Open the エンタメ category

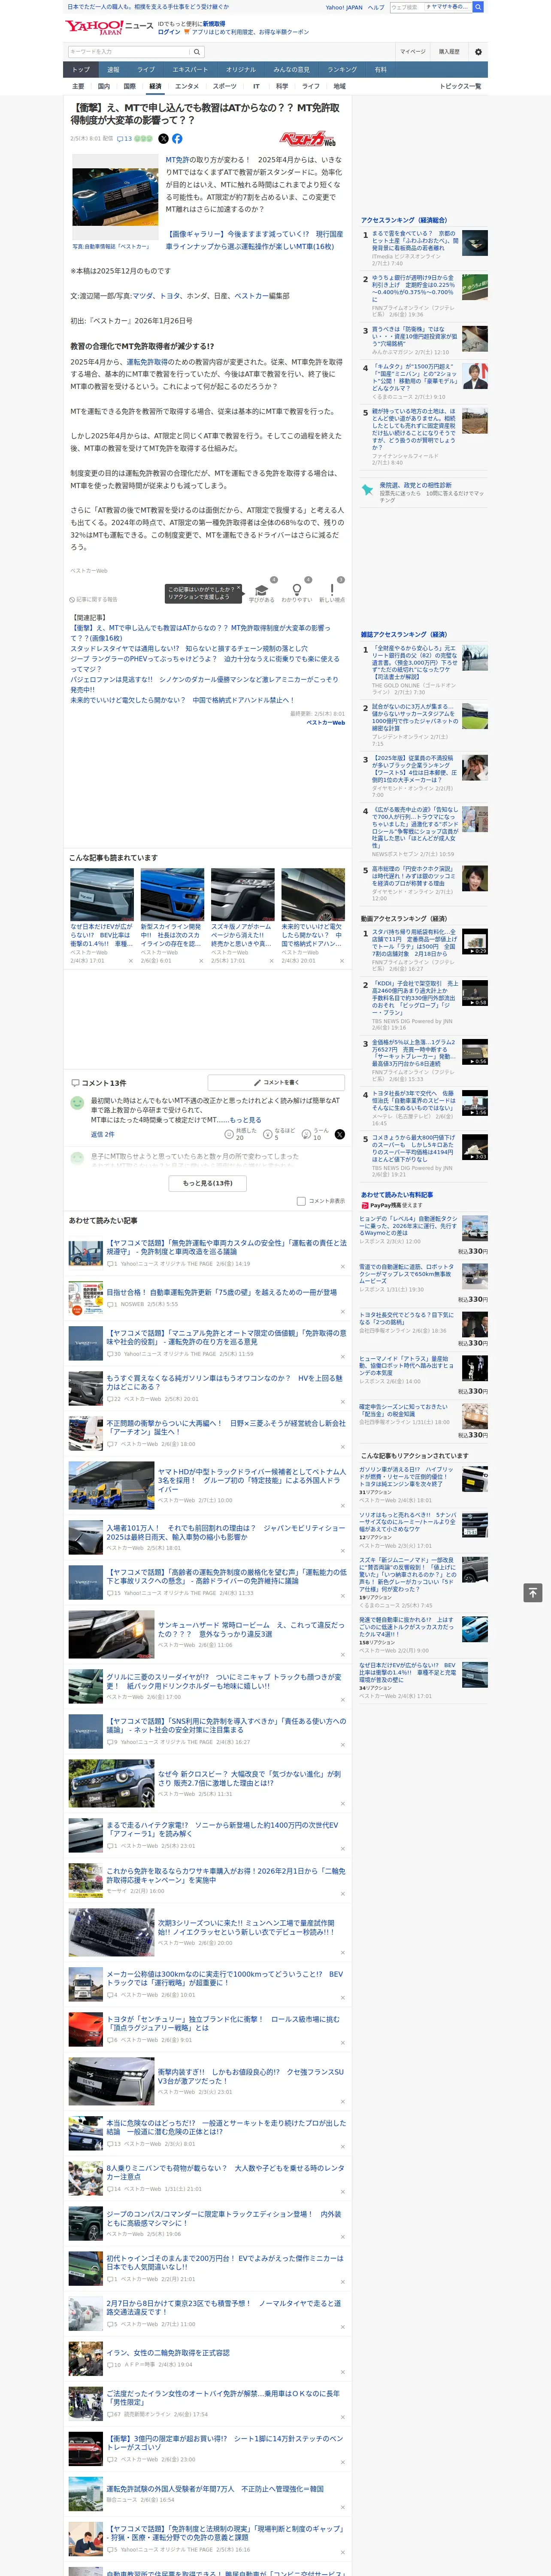pos(187,86)
